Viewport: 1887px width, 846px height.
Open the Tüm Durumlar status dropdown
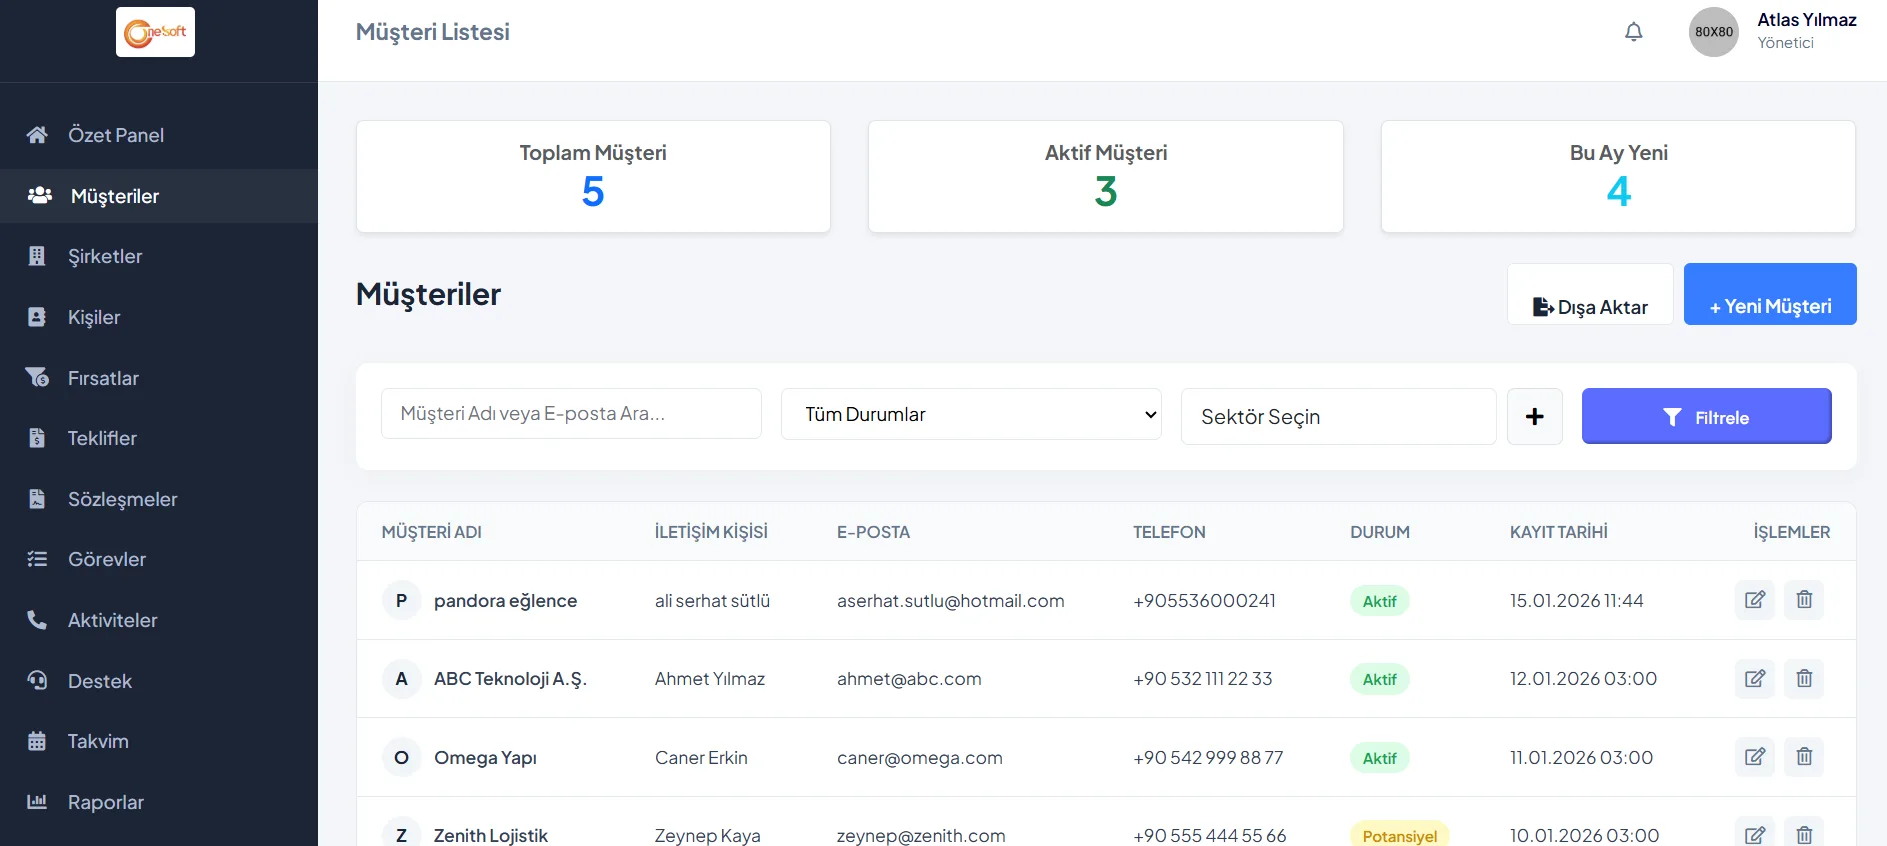[x=970, y=414]
